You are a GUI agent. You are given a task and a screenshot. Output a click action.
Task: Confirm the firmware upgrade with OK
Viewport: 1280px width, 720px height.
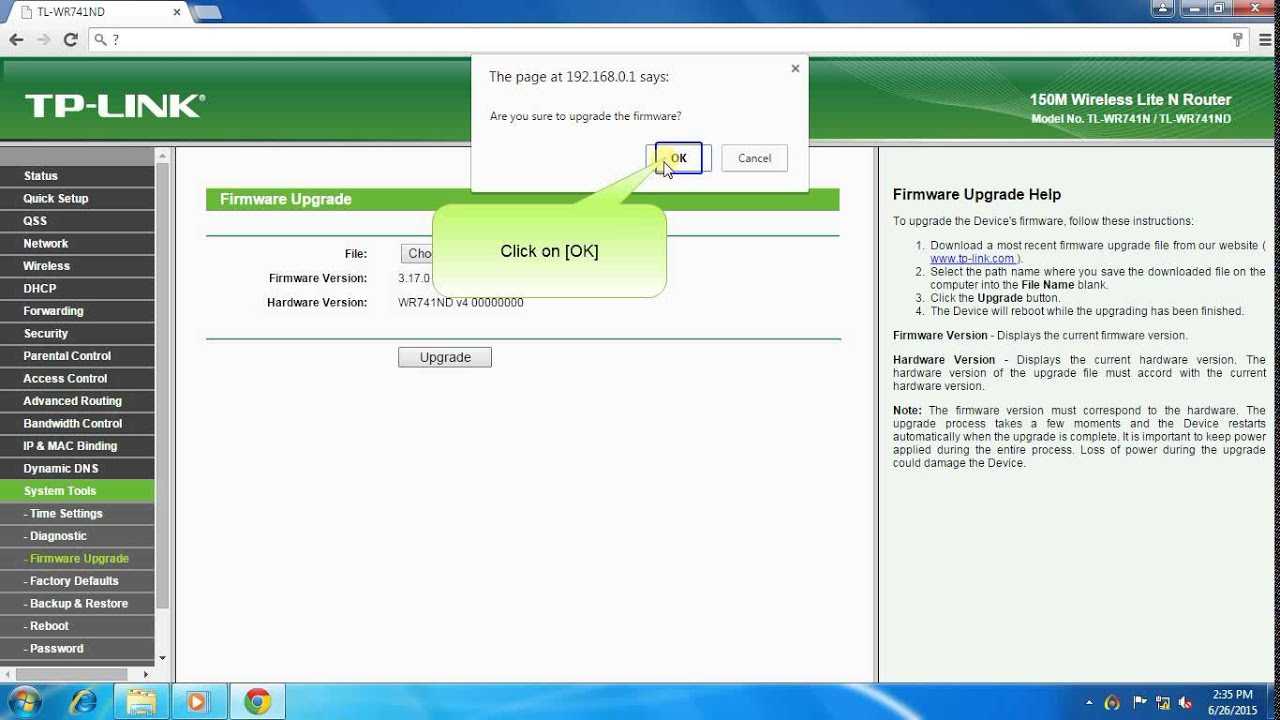679,158
